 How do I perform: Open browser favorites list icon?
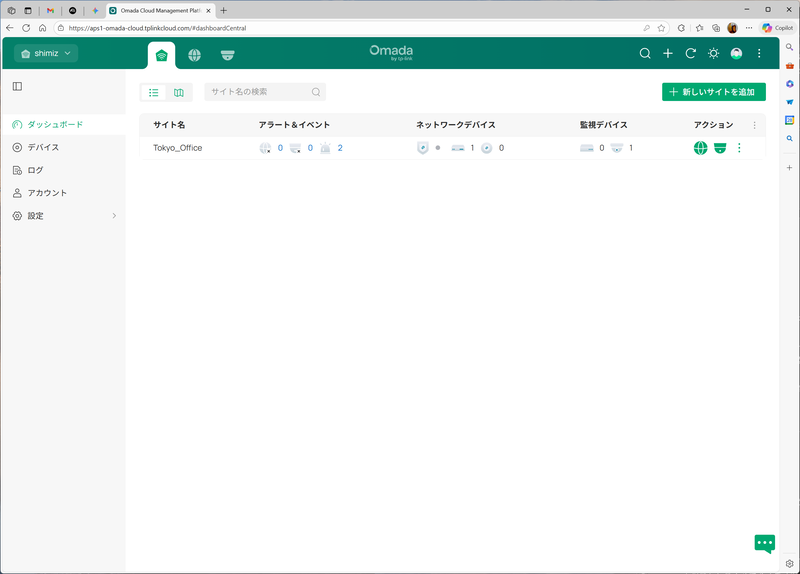[x=699, y=28]
